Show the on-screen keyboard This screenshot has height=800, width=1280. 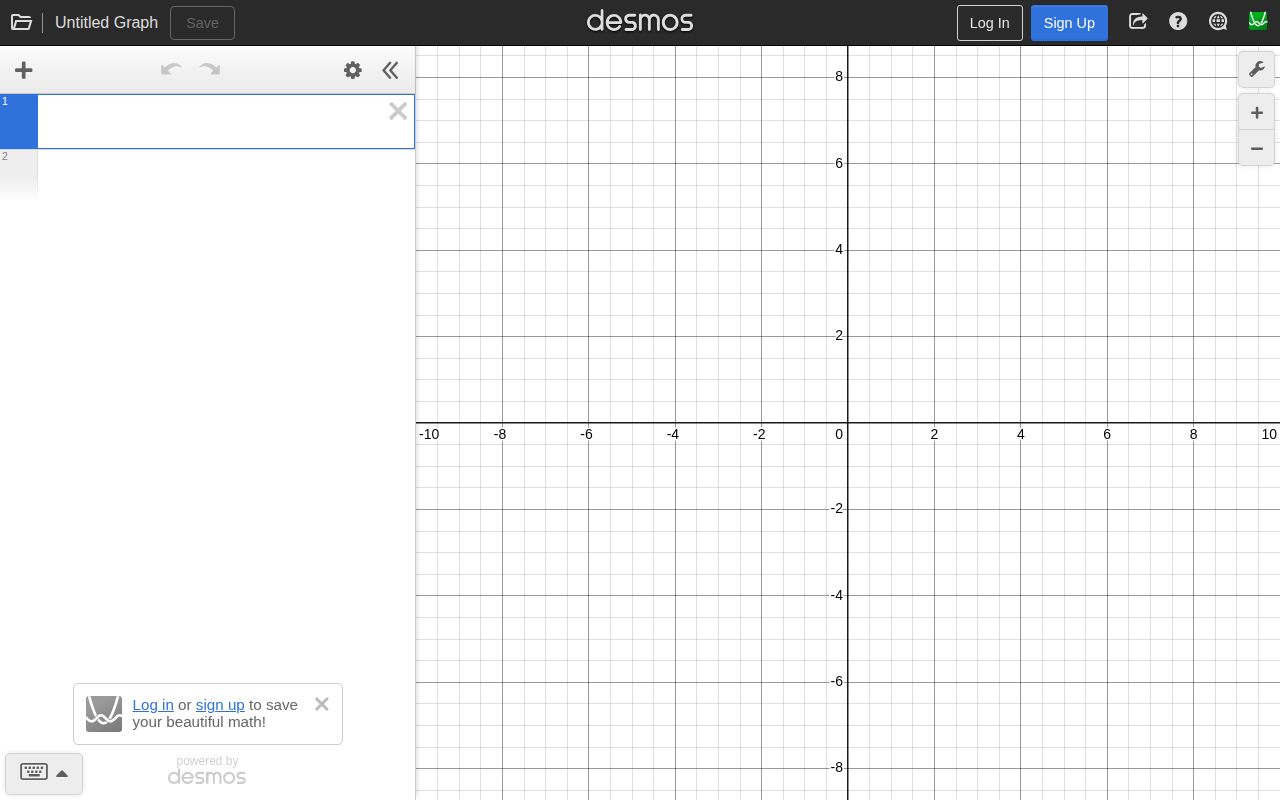pos(34,772)
